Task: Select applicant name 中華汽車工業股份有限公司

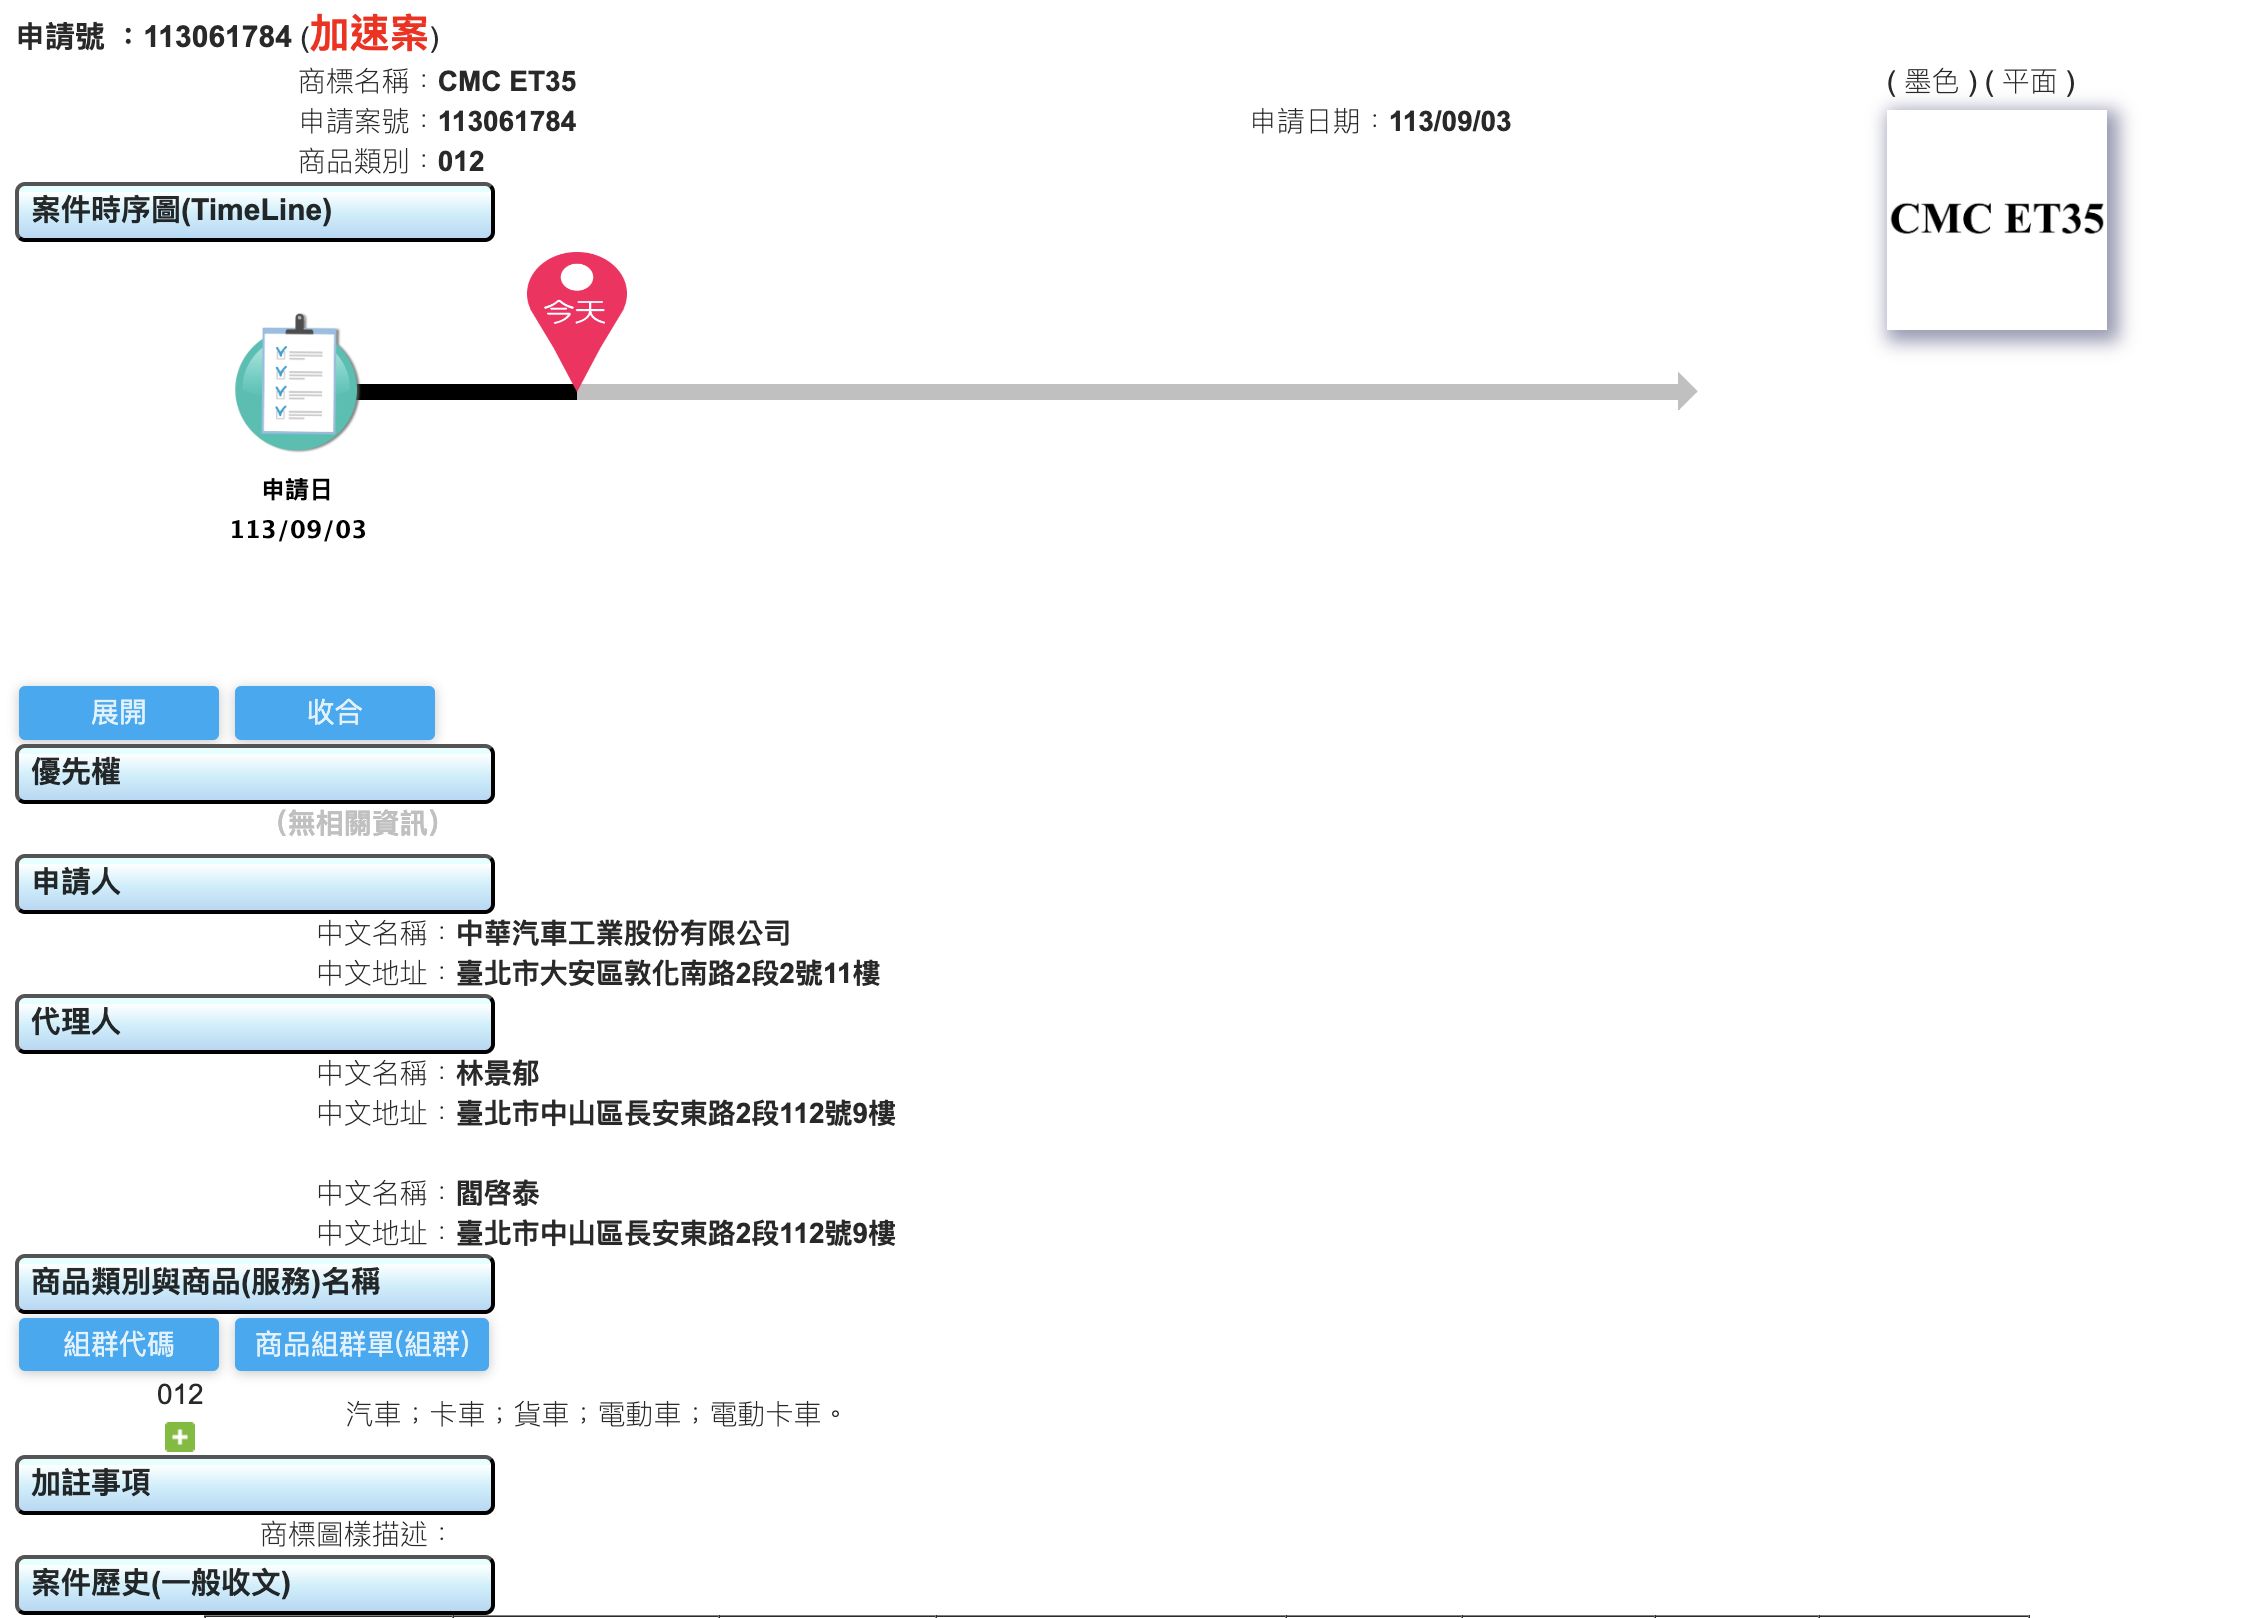Action: point(623,933)
